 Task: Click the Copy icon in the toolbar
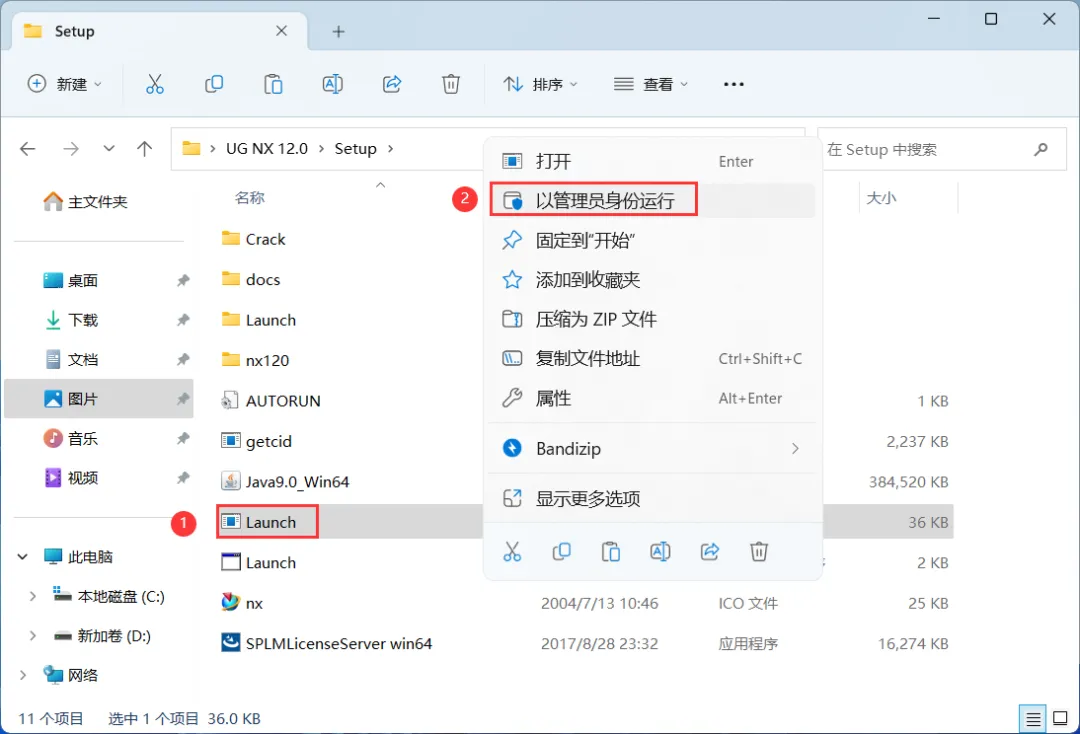(214, 84)
